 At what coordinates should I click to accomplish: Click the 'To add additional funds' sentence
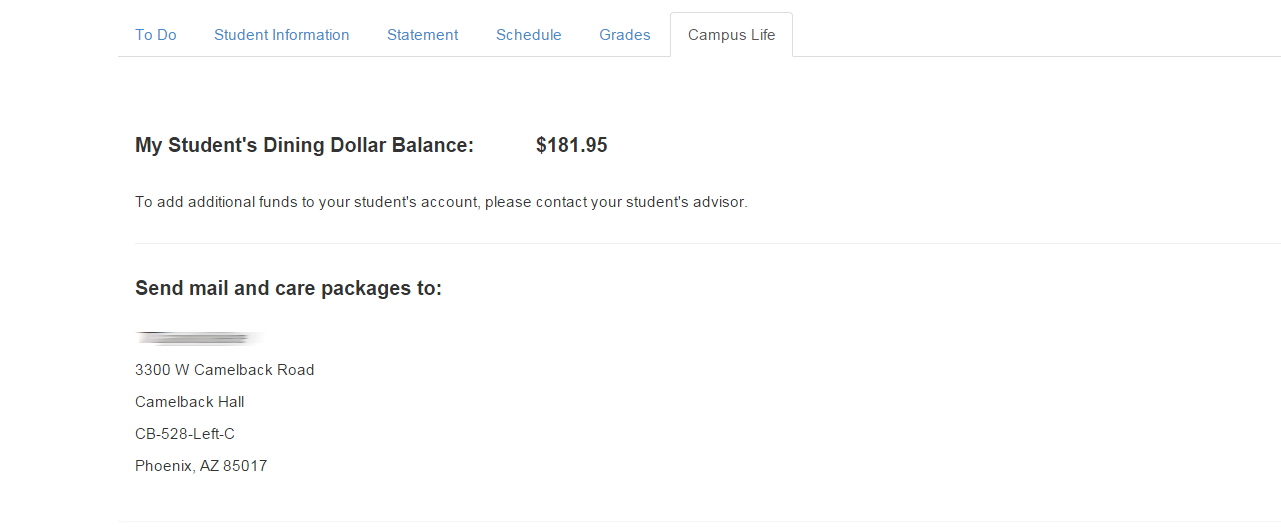441,202
